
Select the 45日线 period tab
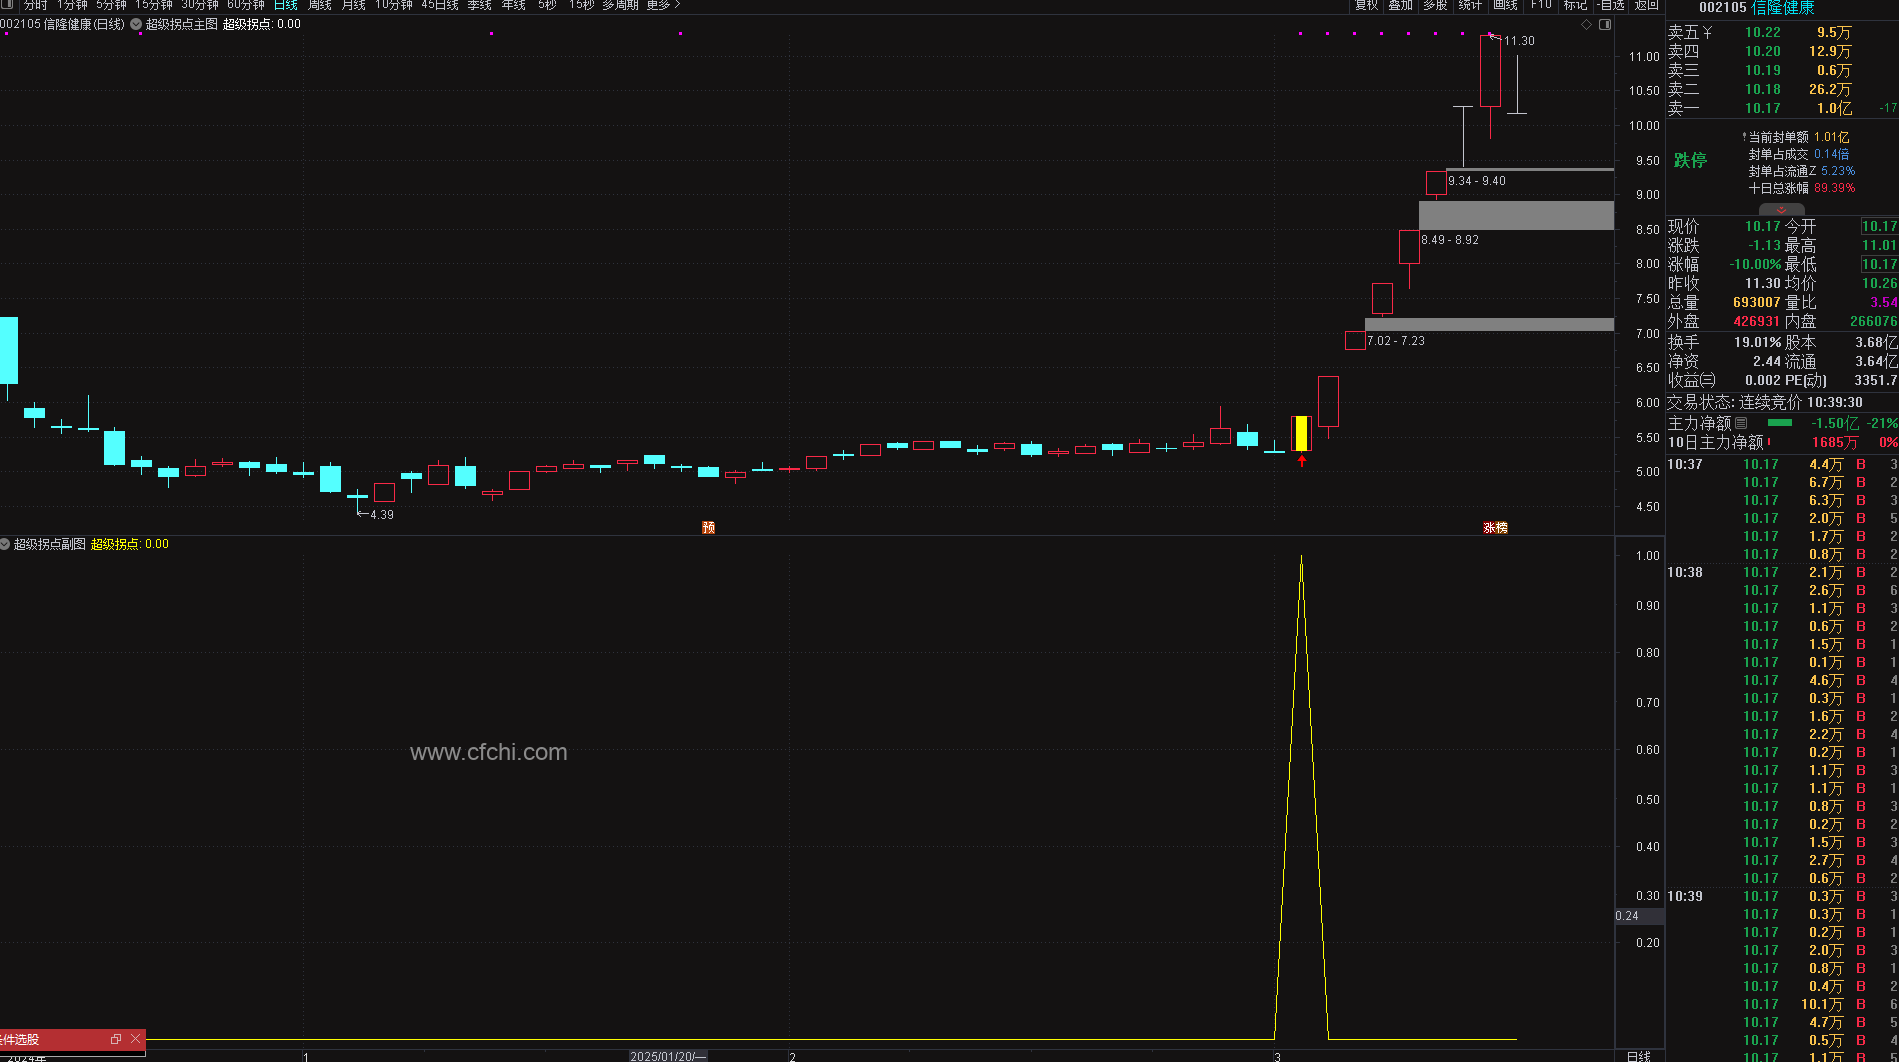point(440,5)
